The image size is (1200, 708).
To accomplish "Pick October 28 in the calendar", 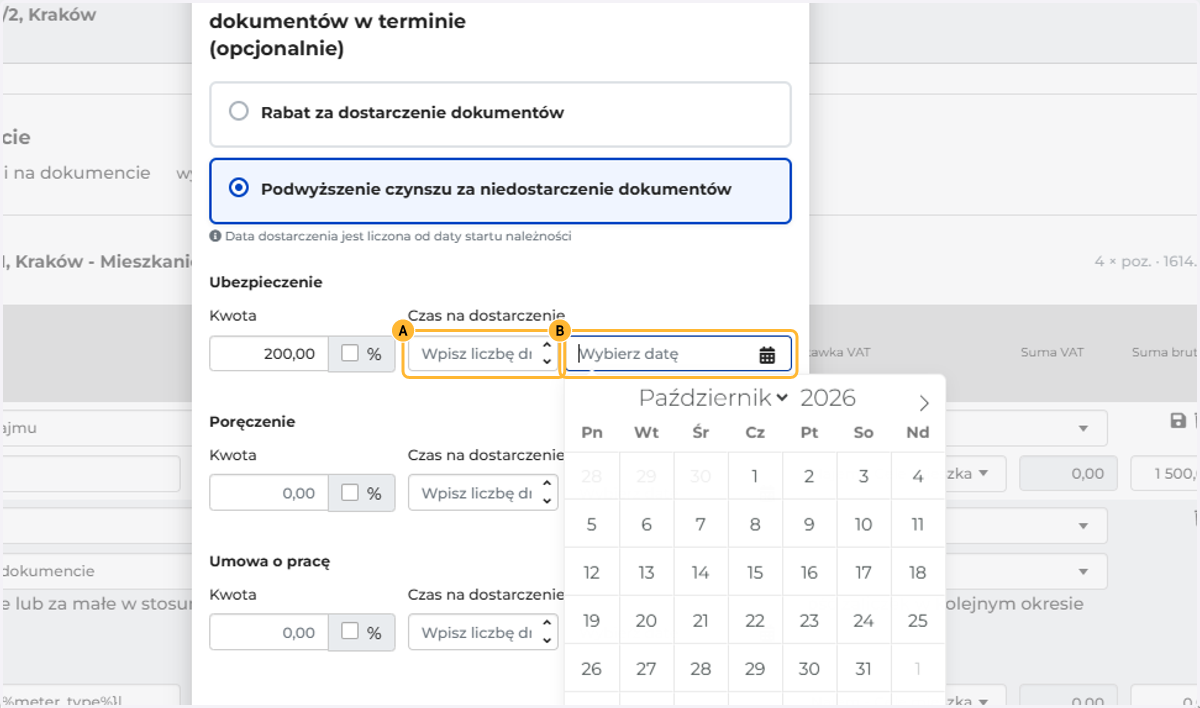I will tap(701, 669).
